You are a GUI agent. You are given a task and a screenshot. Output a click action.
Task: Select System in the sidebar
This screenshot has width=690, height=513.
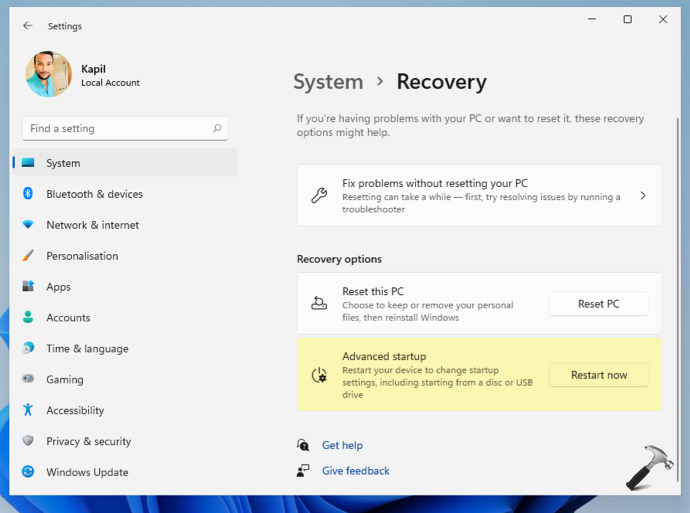coord(63,163)
